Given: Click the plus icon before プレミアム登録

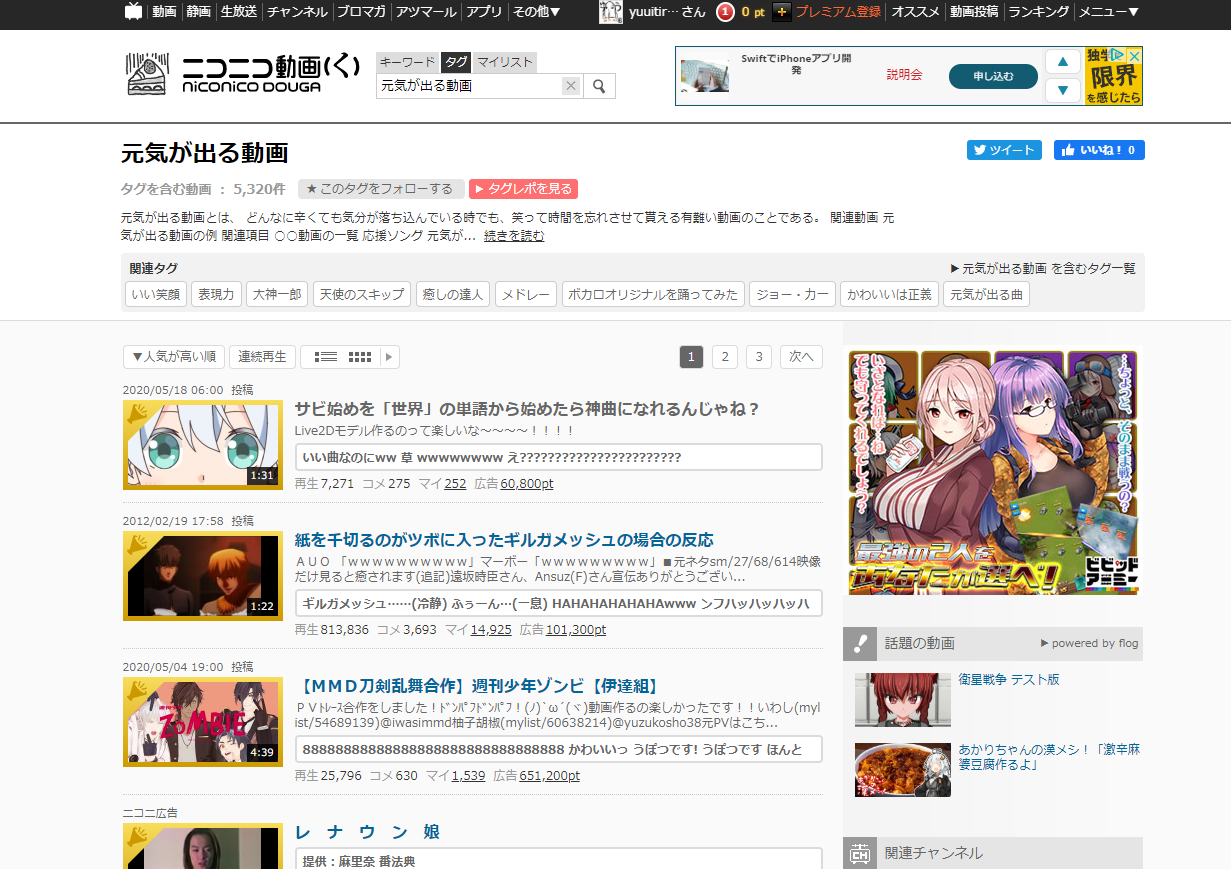Looking at the screenshot, I should (782, 12).
